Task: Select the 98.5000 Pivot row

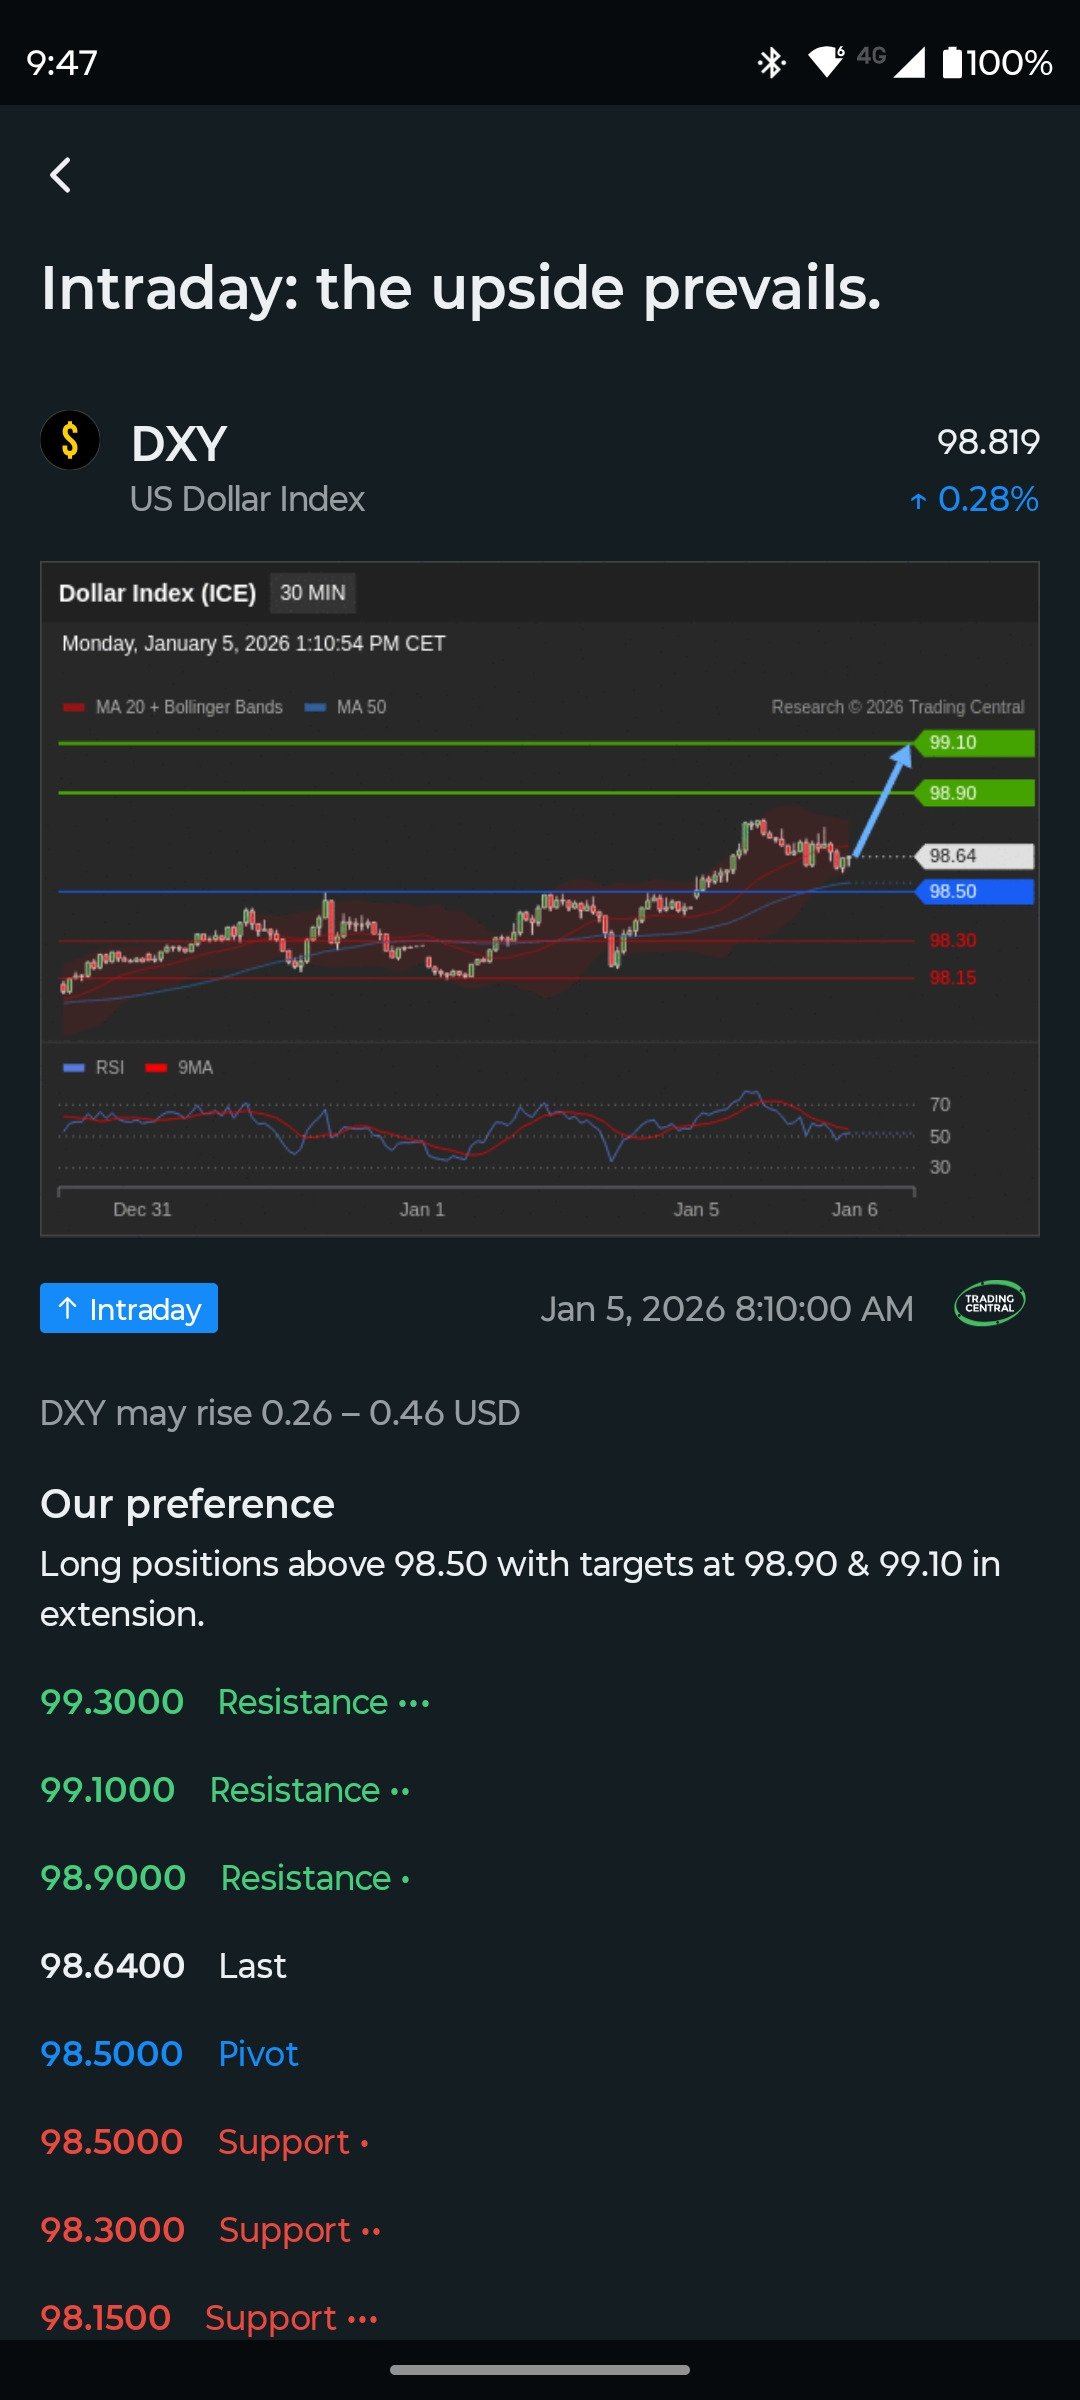Action: click(170, 2054)
